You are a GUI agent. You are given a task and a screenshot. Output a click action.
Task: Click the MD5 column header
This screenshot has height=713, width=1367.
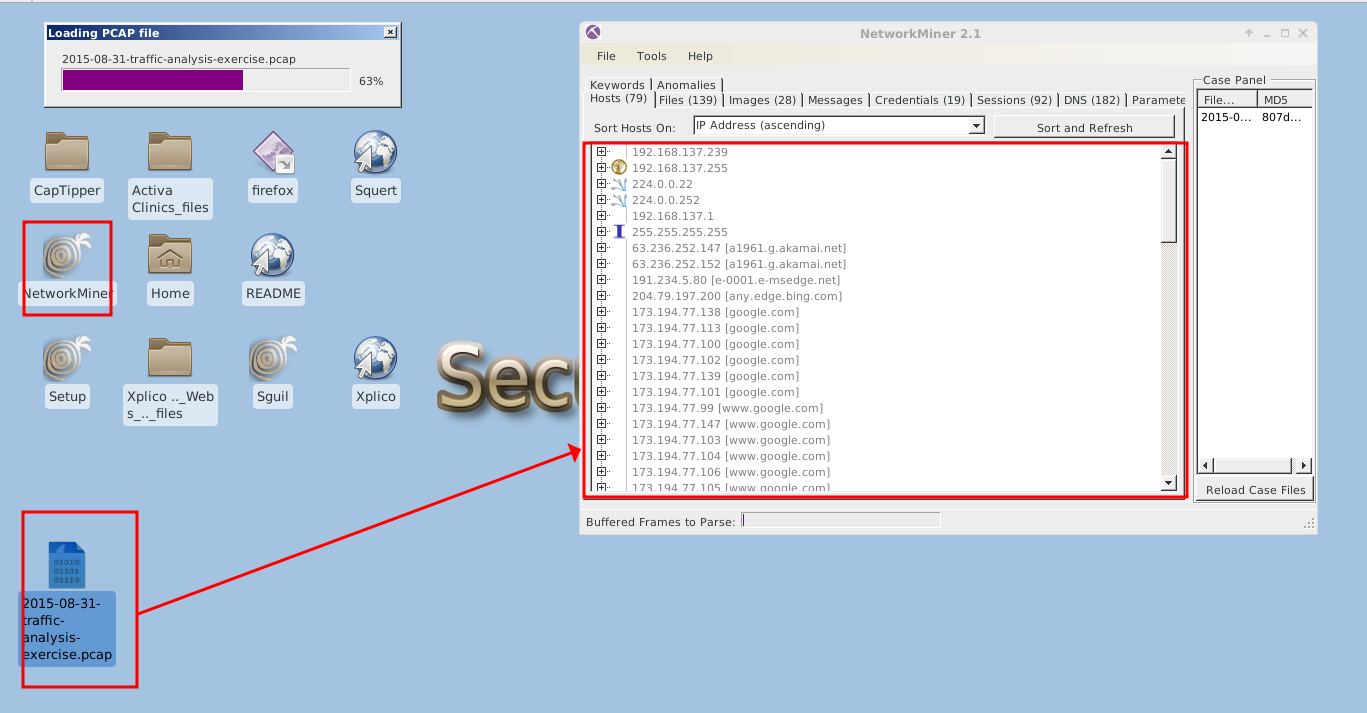1285,100
